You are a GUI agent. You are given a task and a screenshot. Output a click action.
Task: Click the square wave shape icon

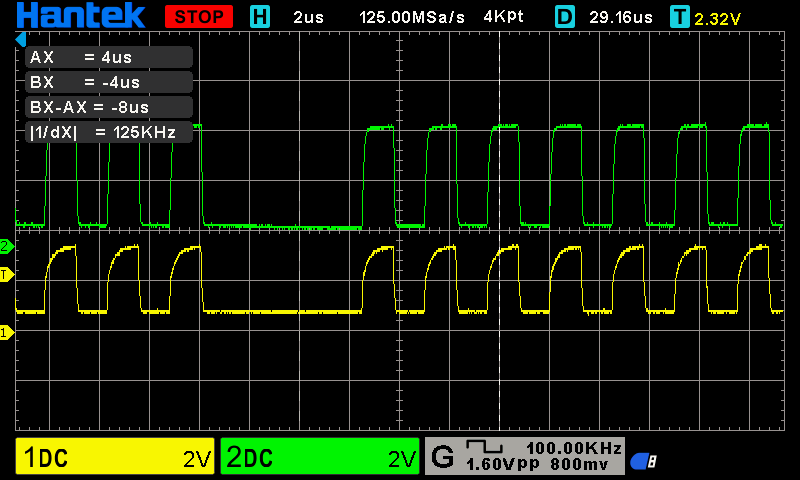[484, 447]
